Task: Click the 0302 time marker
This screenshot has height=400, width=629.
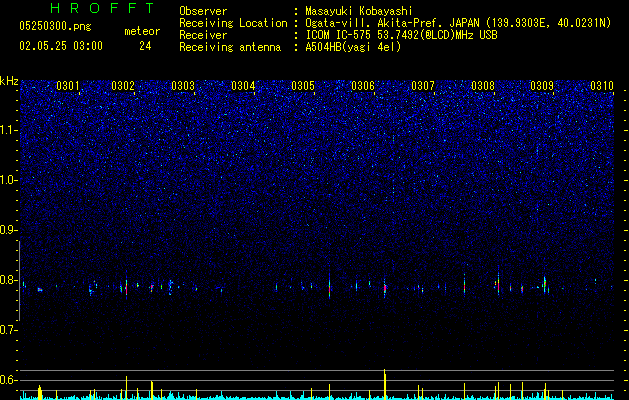Action: click(x=123, y=86)
